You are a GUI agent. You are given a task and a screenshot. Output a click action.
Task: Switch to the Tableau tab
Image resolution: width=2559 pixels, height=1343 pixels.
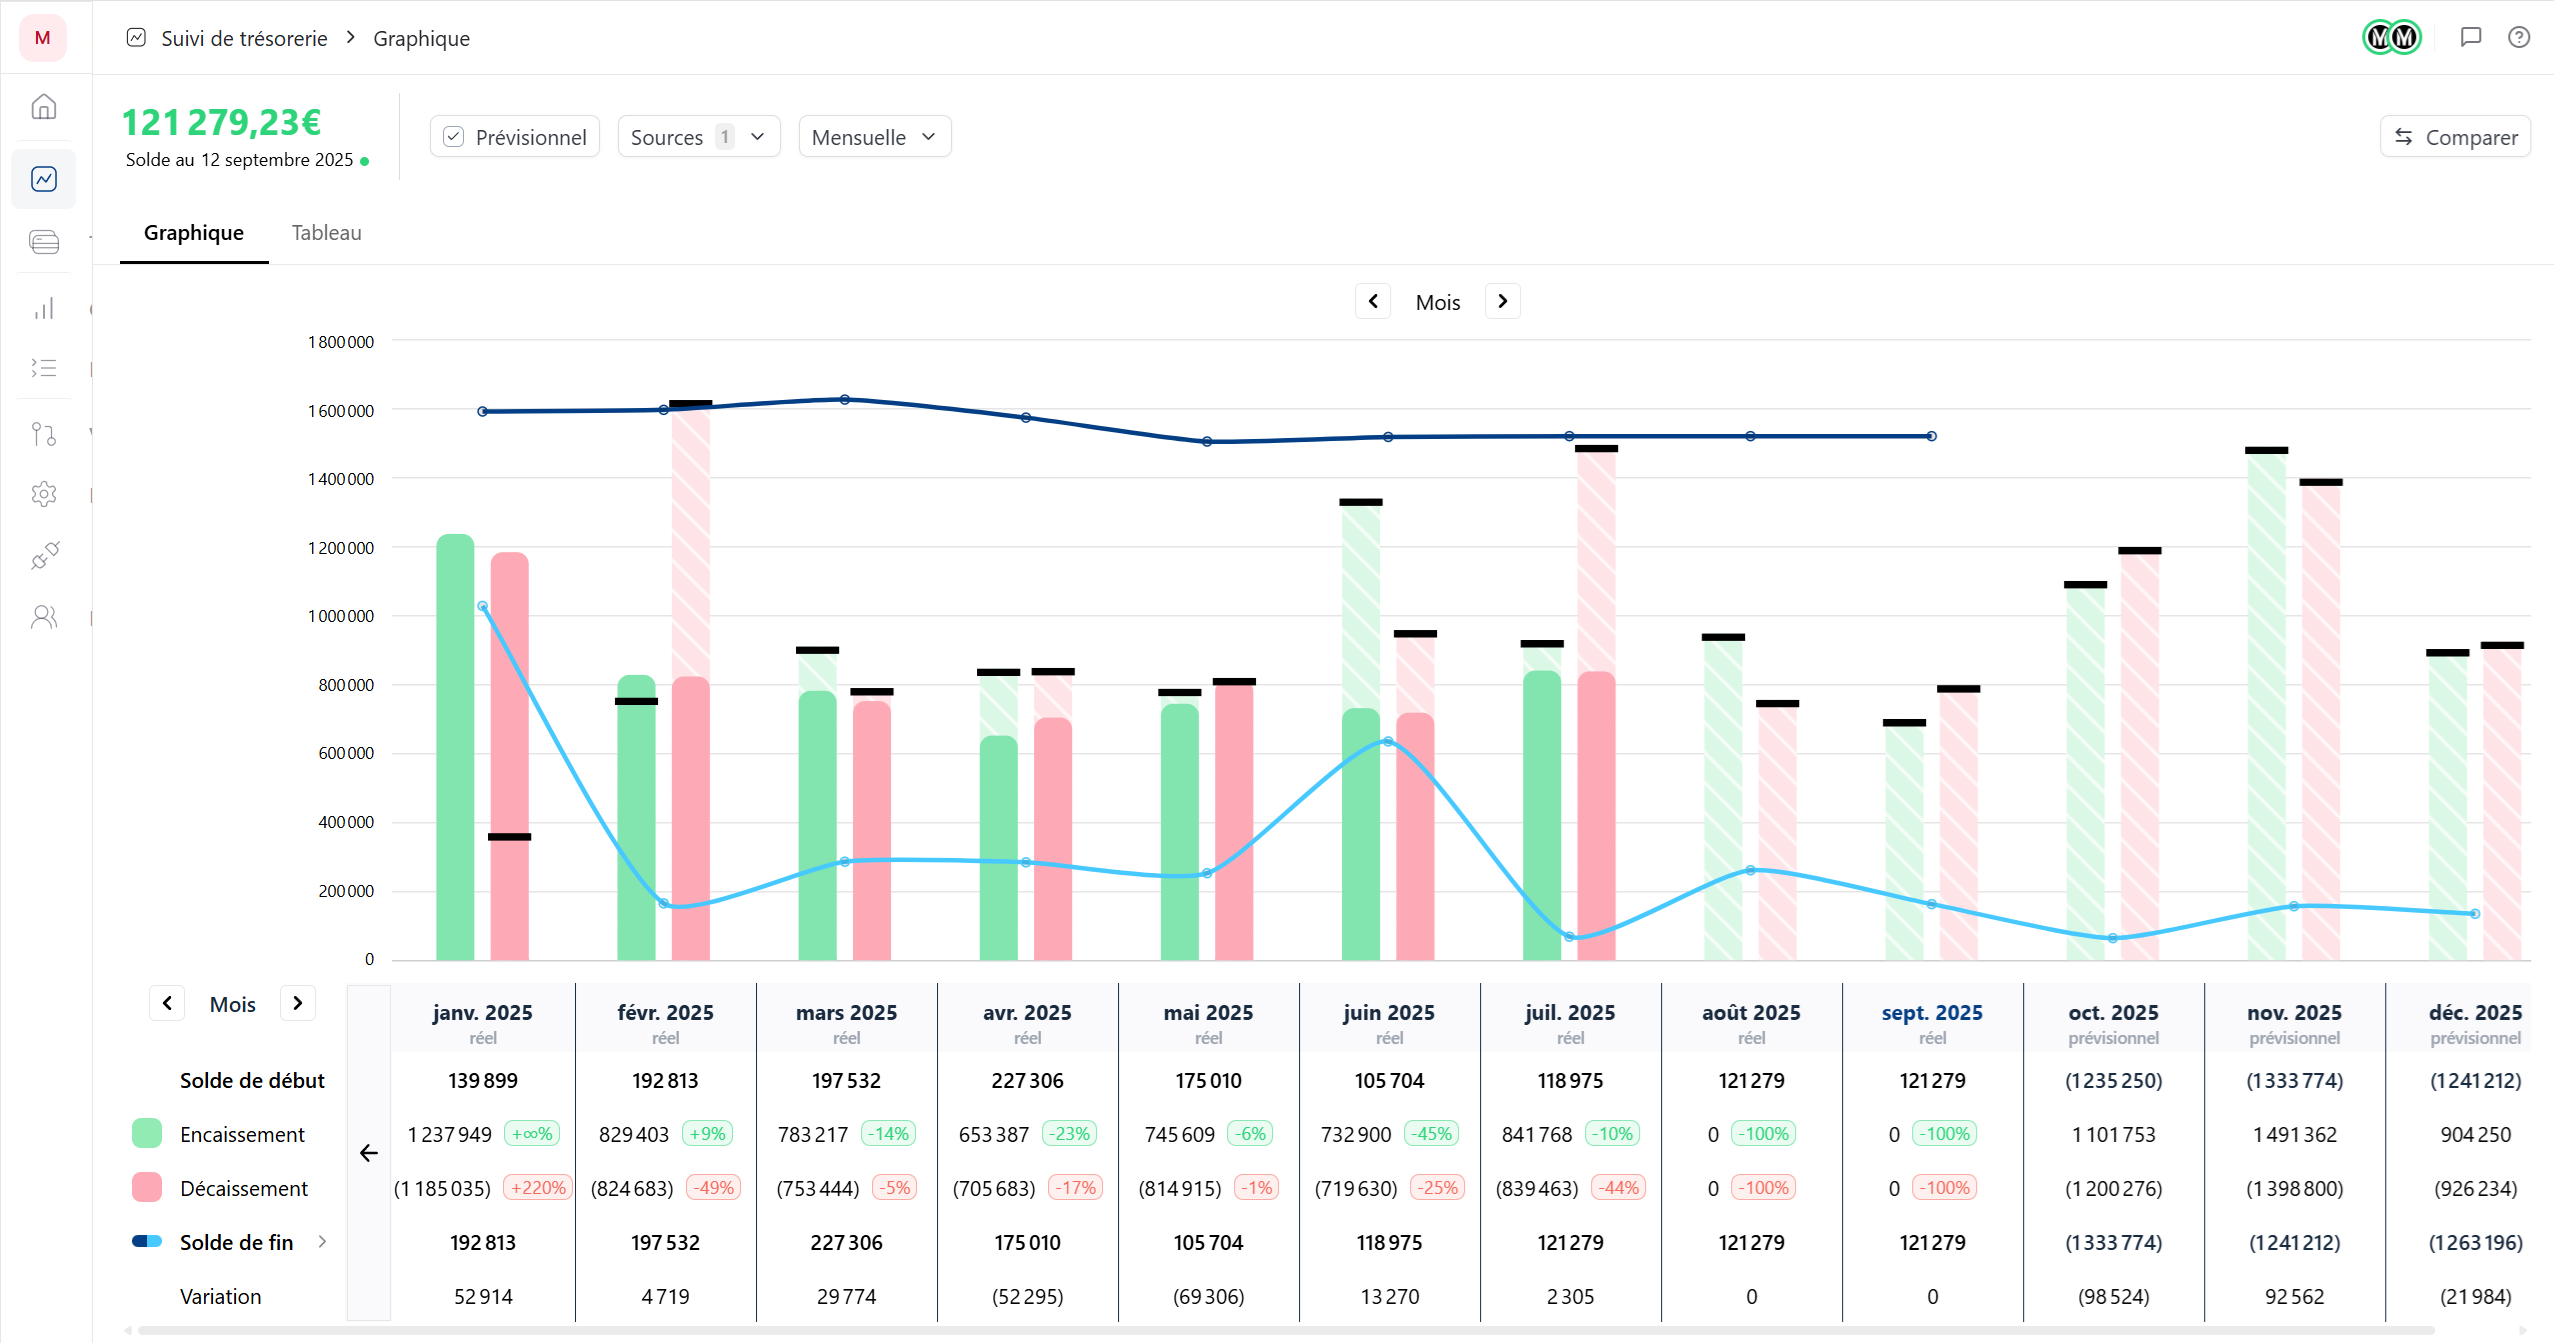326,233
